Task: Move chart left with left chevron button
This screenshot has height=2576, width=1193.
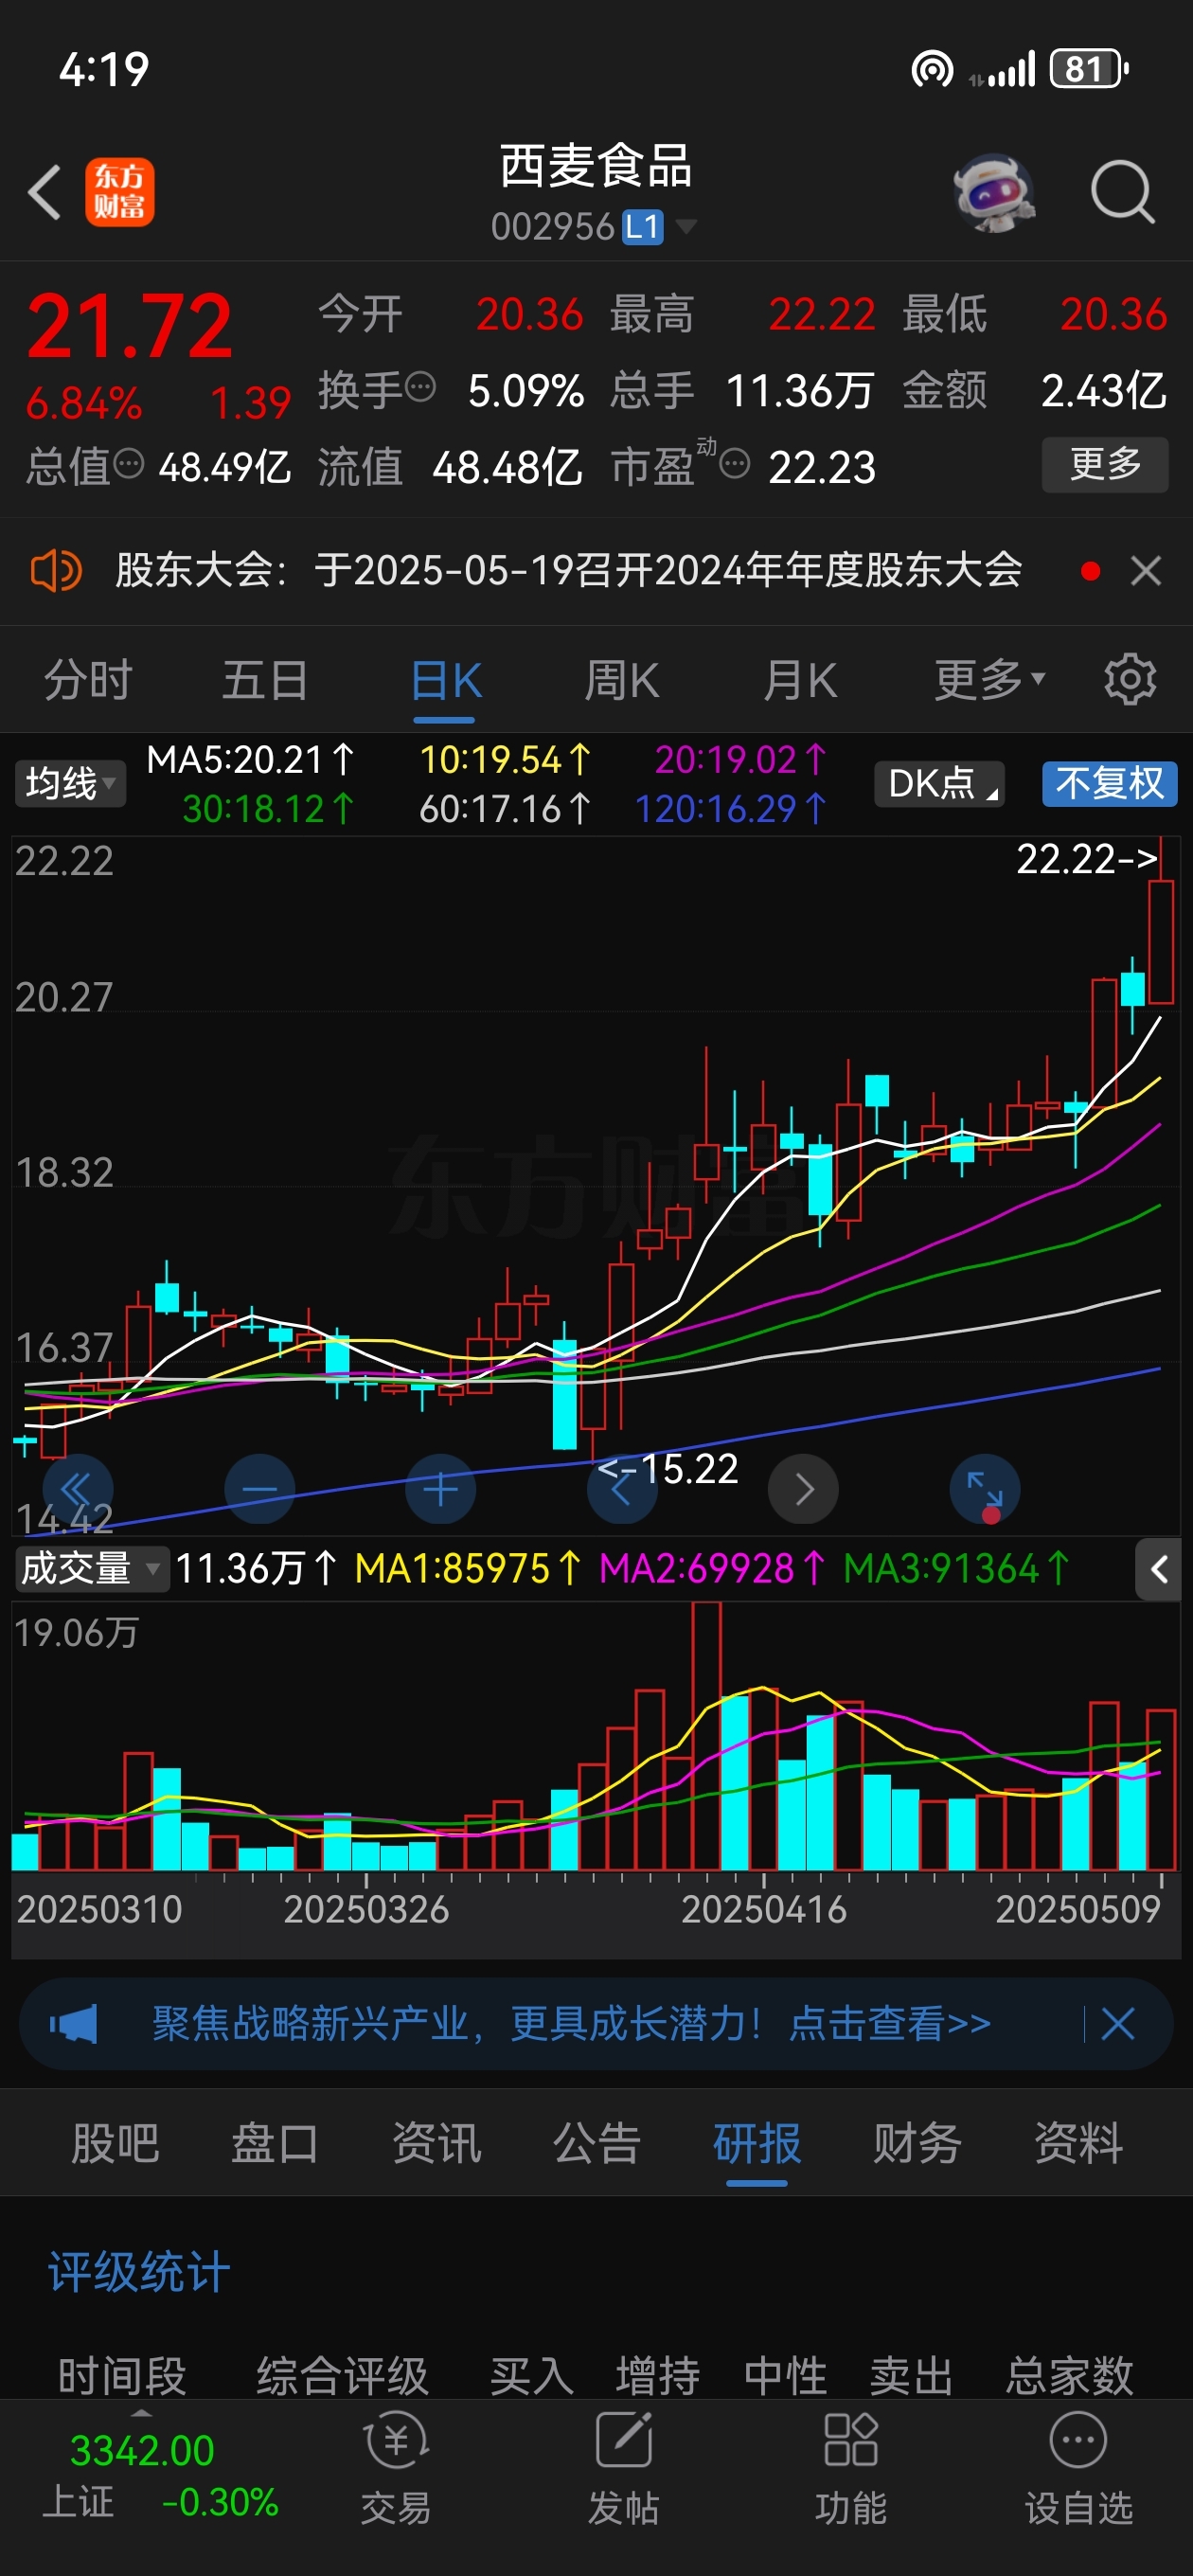Action: [621, 1489]
